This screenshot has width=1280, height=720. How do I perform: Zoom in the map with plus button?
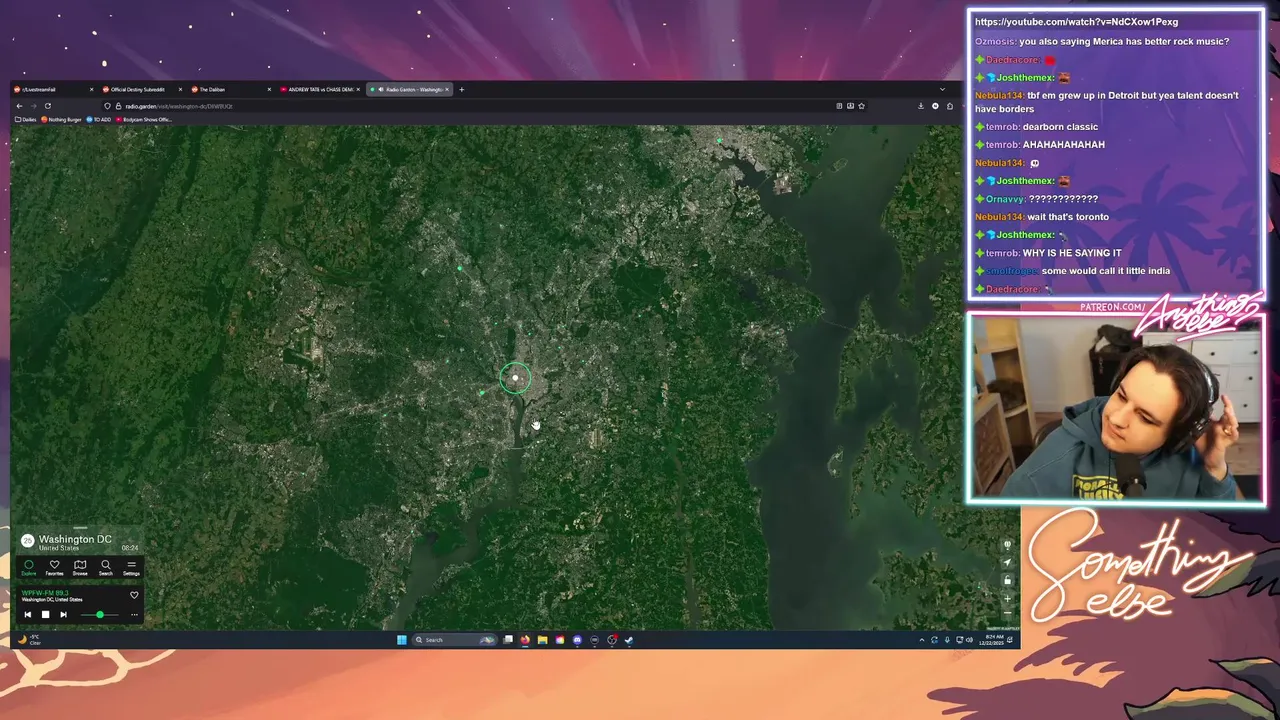[x=1007, y=598]
